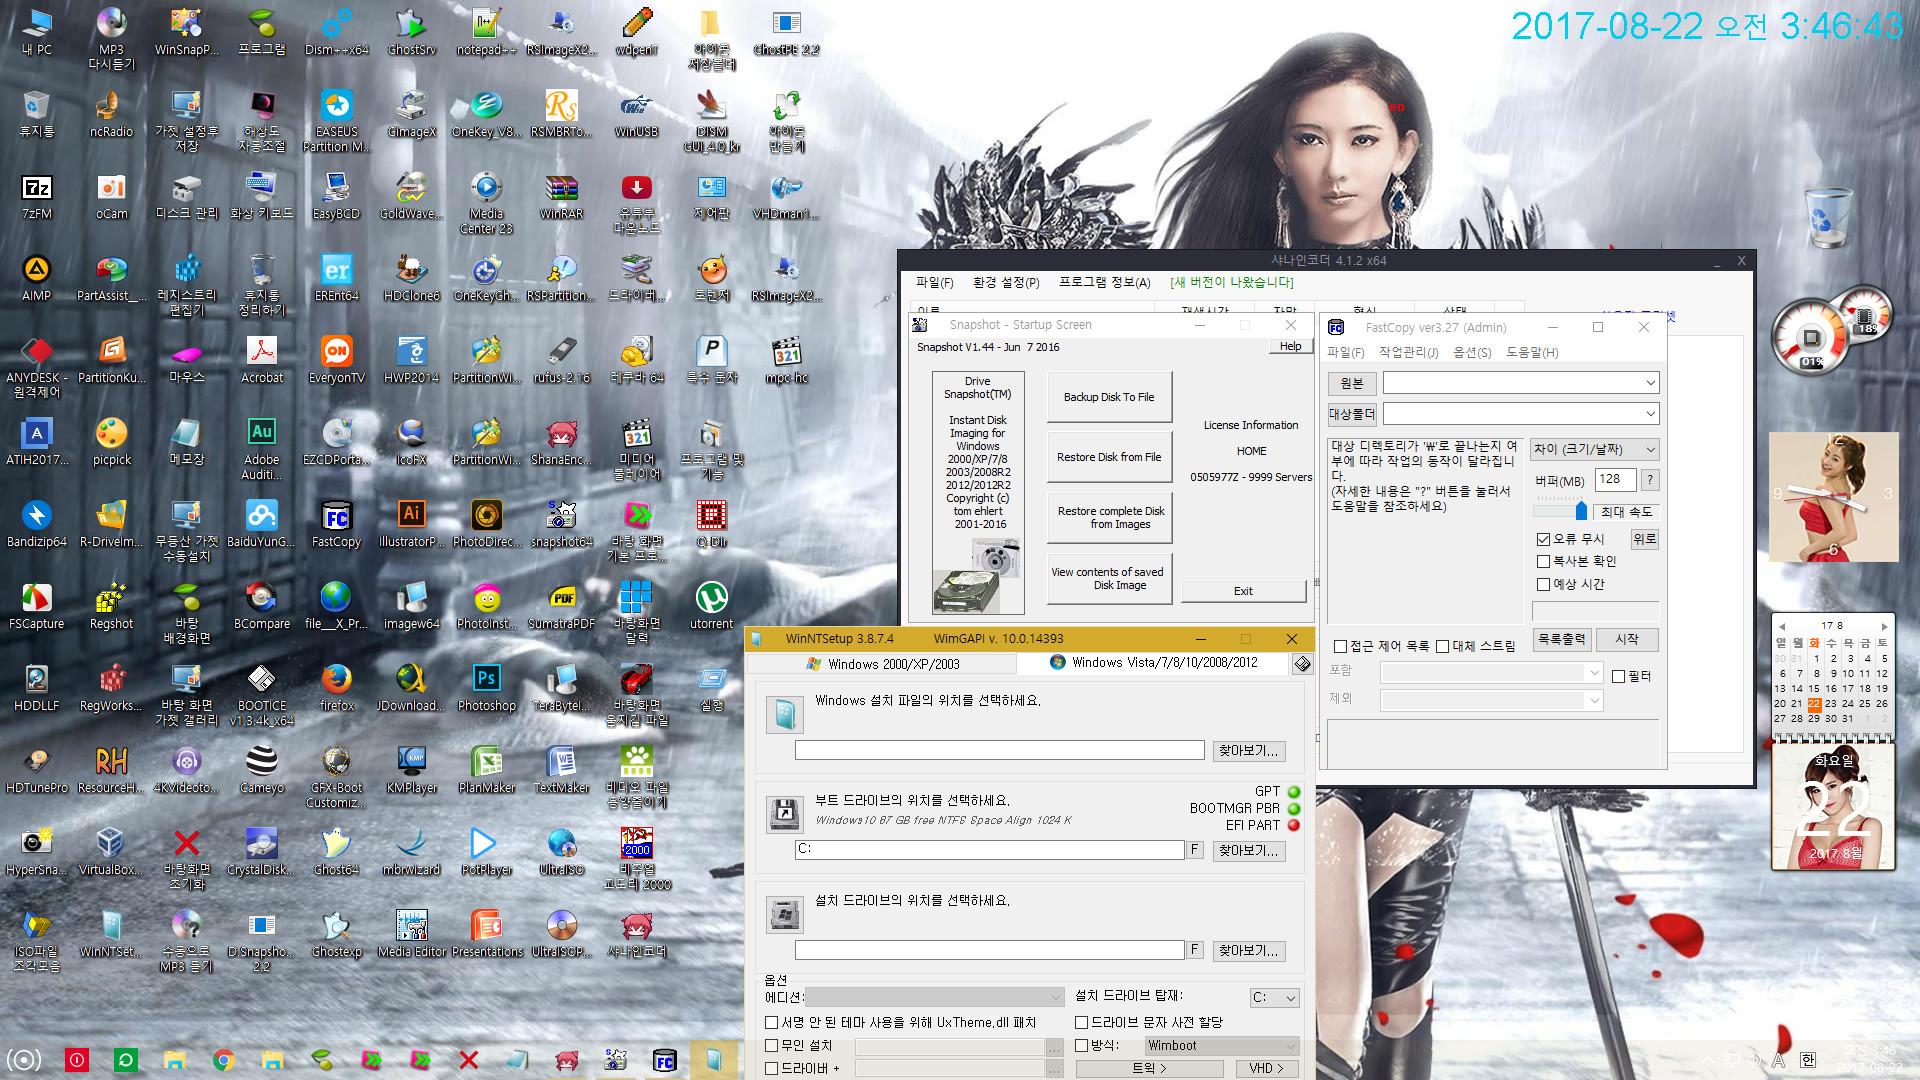Expand the VHD > button in WinNTSetup
The width and height of the screenshot is (1920, 1080).
[x=1267, y=1068]
